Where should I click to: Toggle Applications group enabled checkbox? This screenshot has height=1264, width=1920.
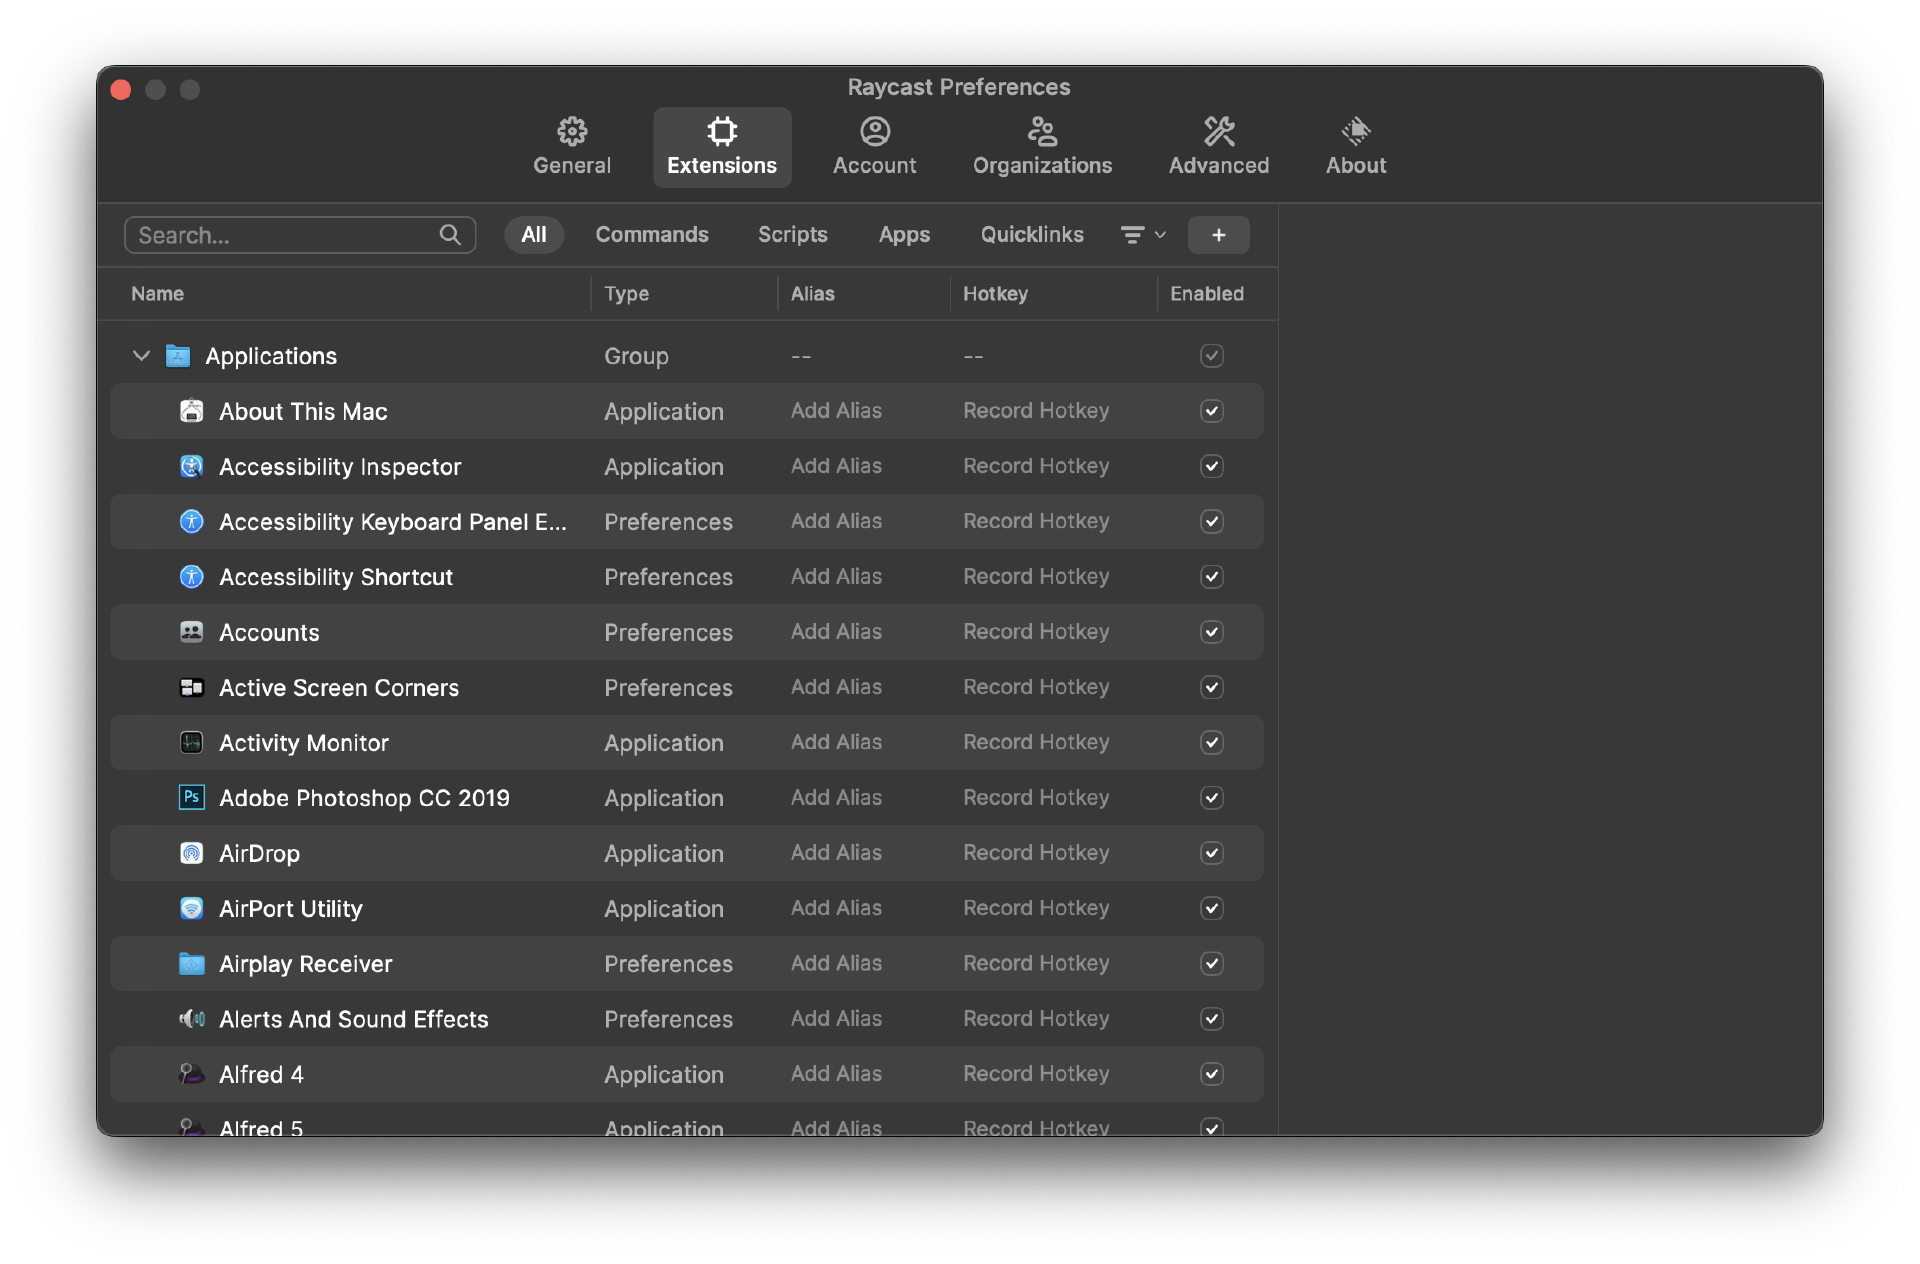1211,356
